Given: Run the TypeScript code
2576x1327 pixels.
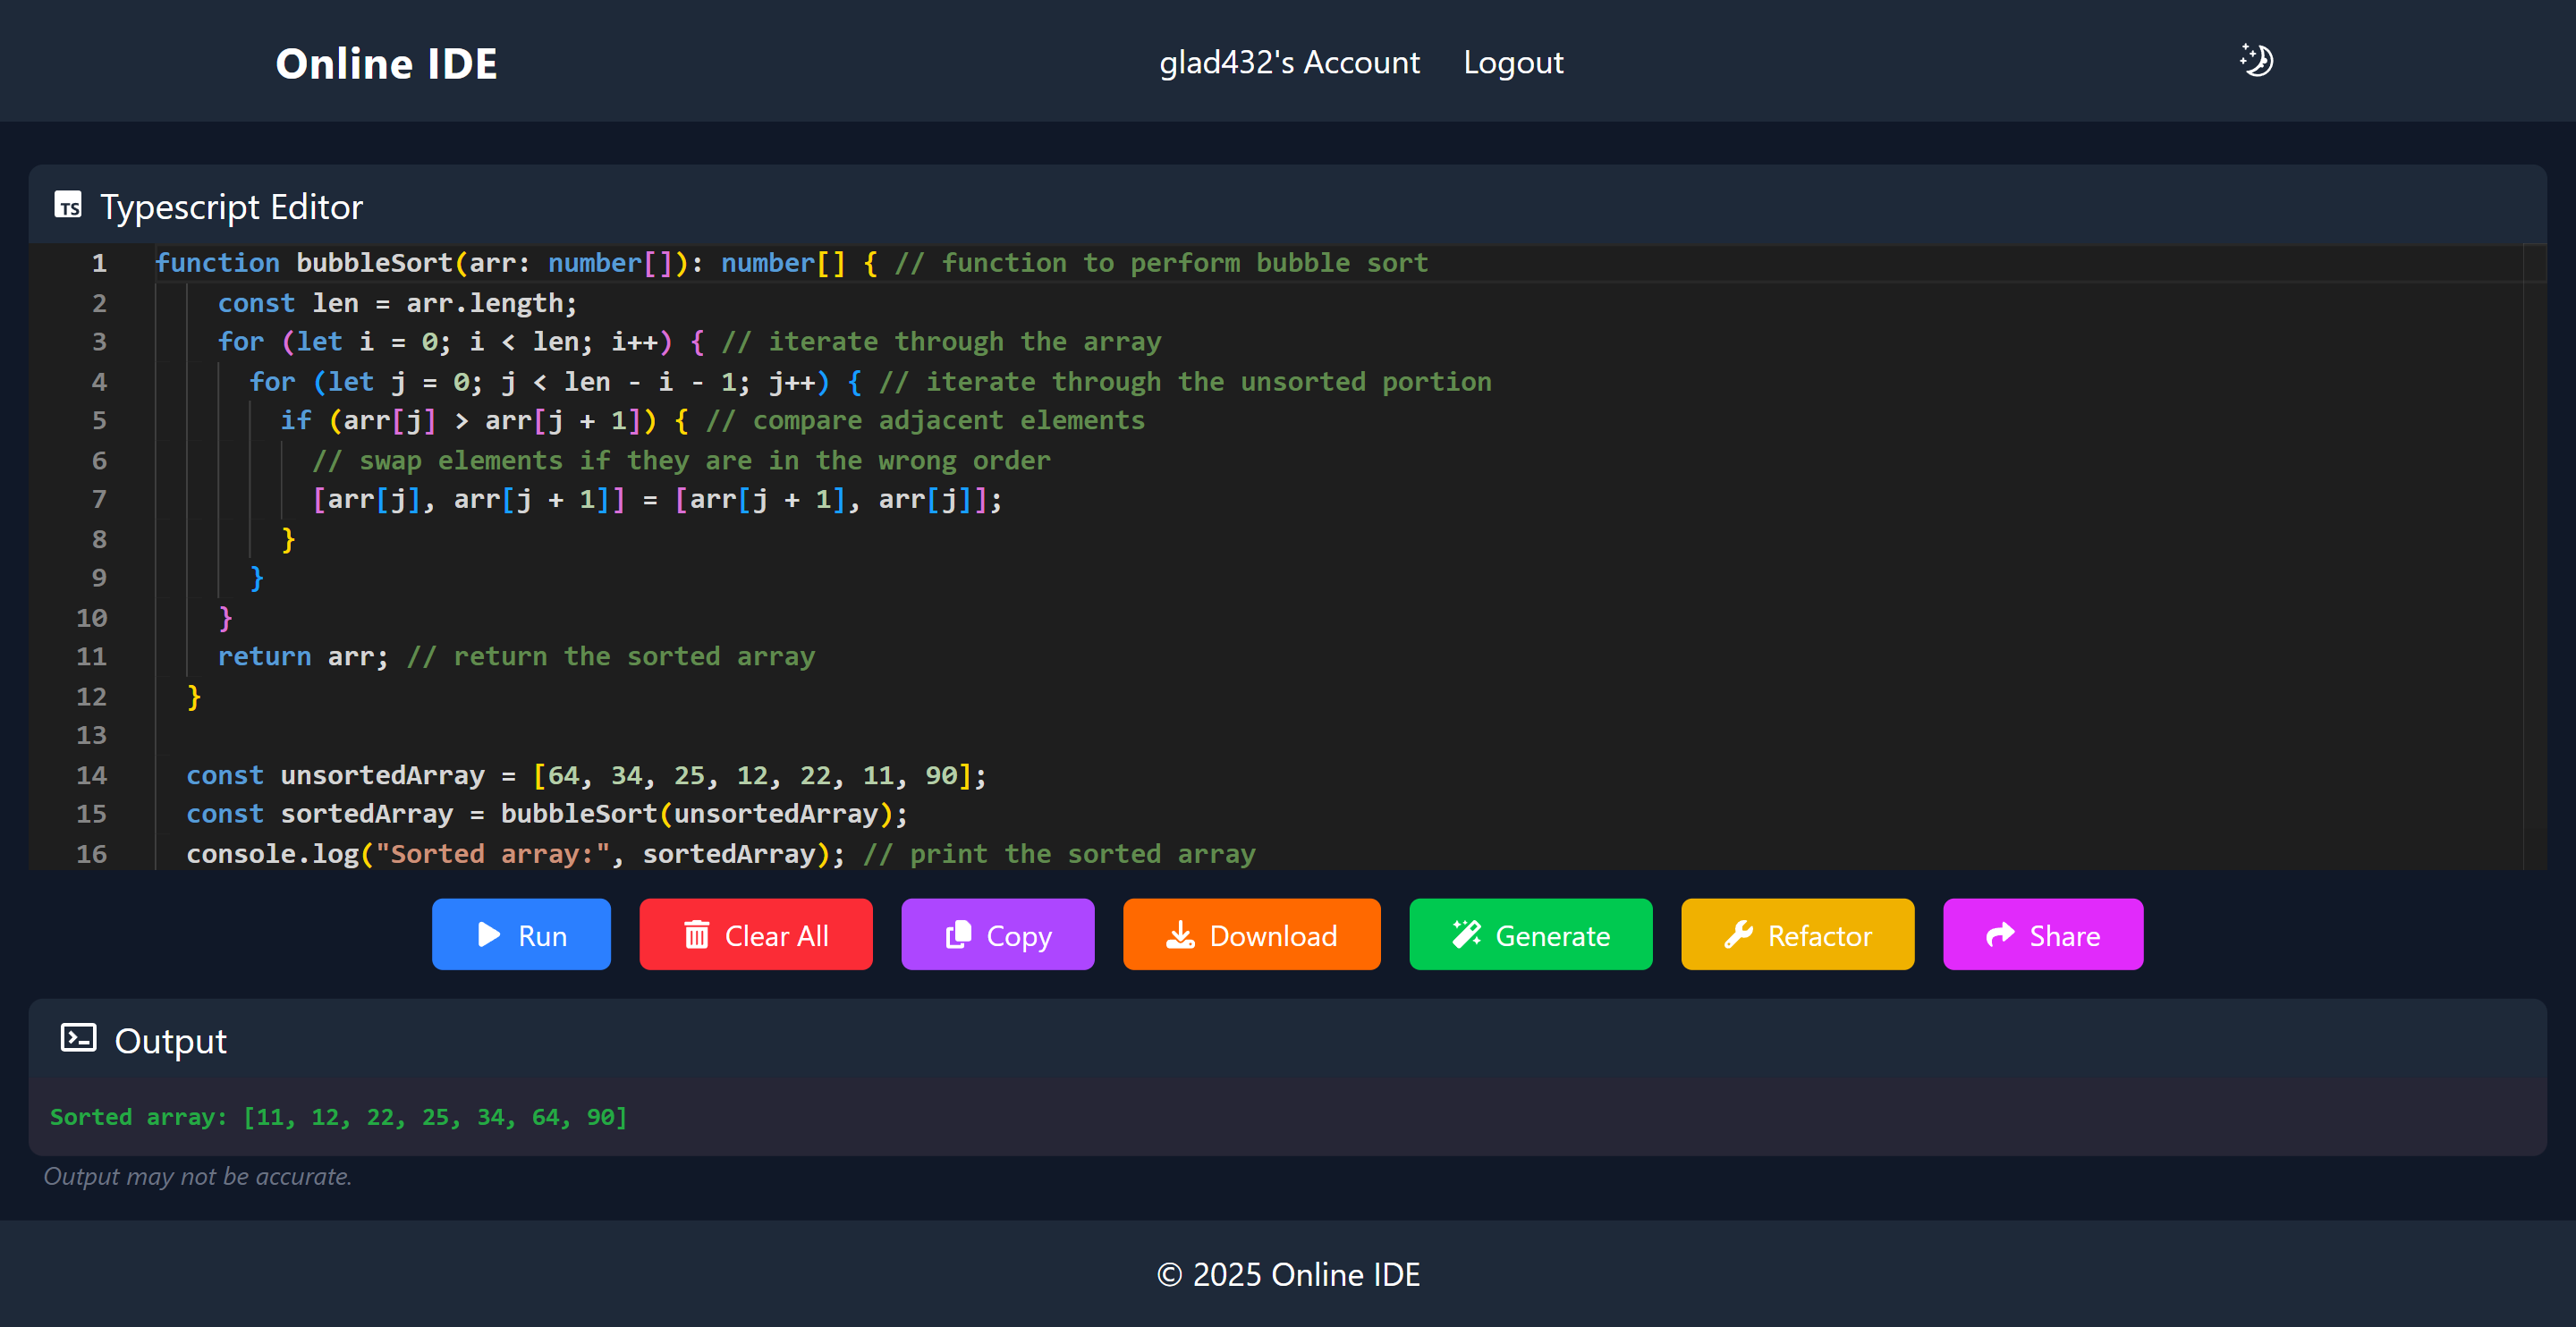Looking at the screenshot, I should [x=521, y=934].
